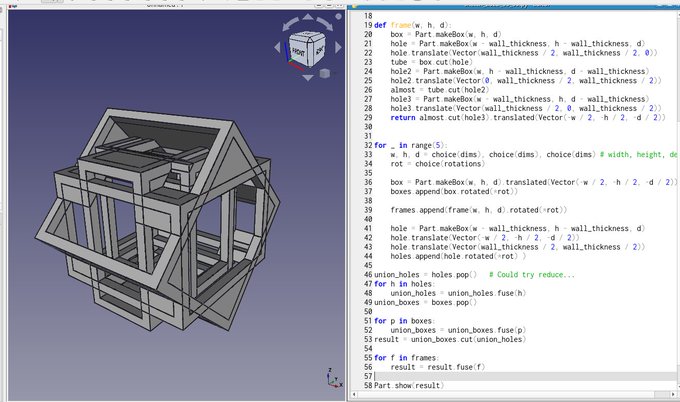Click the '# width, height' comment on line 33

pos(637,154)
